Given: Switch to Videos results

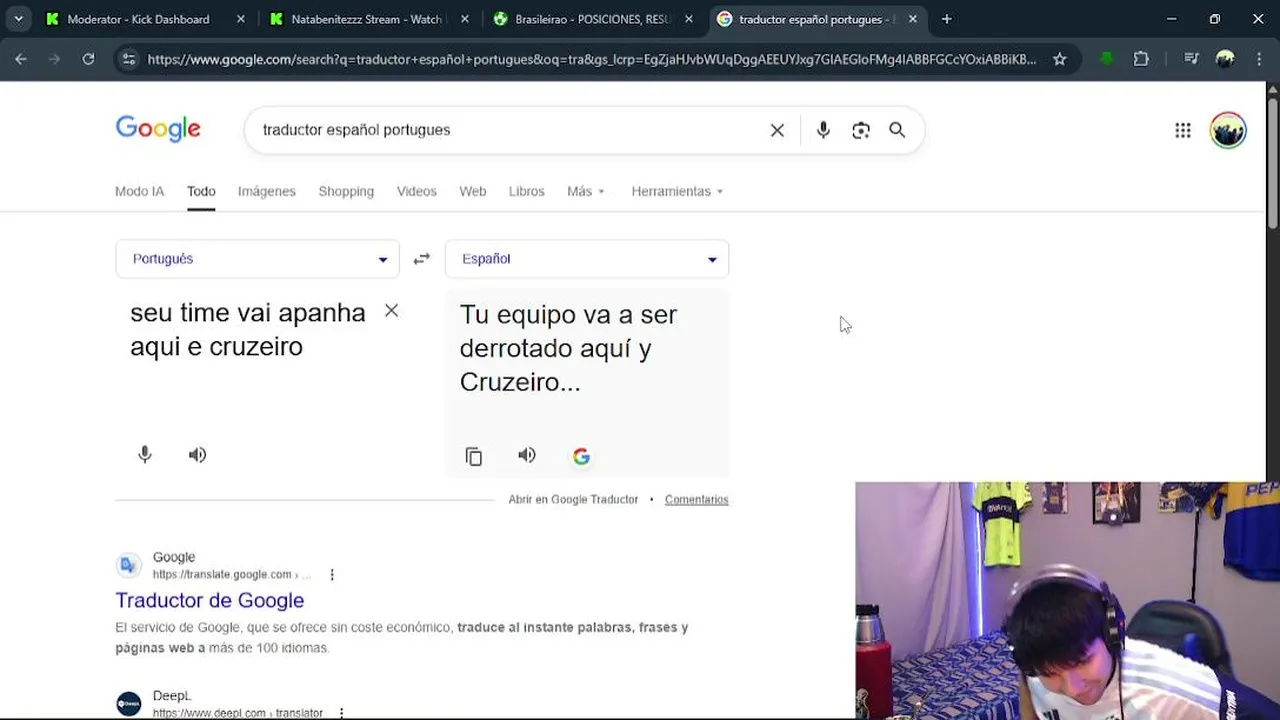Looking at the screenshot, I should [416, 191].
